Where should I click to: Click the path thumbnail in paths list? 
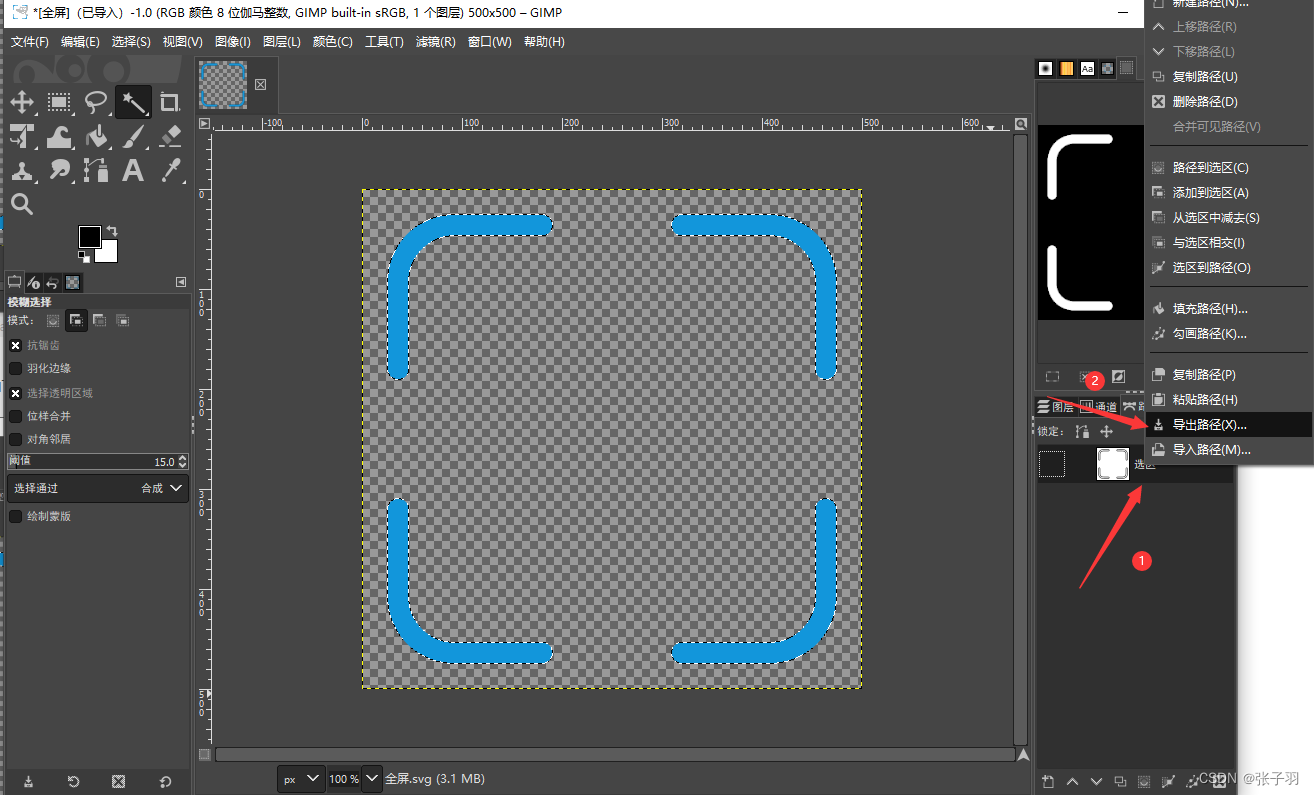(1113, 464)
